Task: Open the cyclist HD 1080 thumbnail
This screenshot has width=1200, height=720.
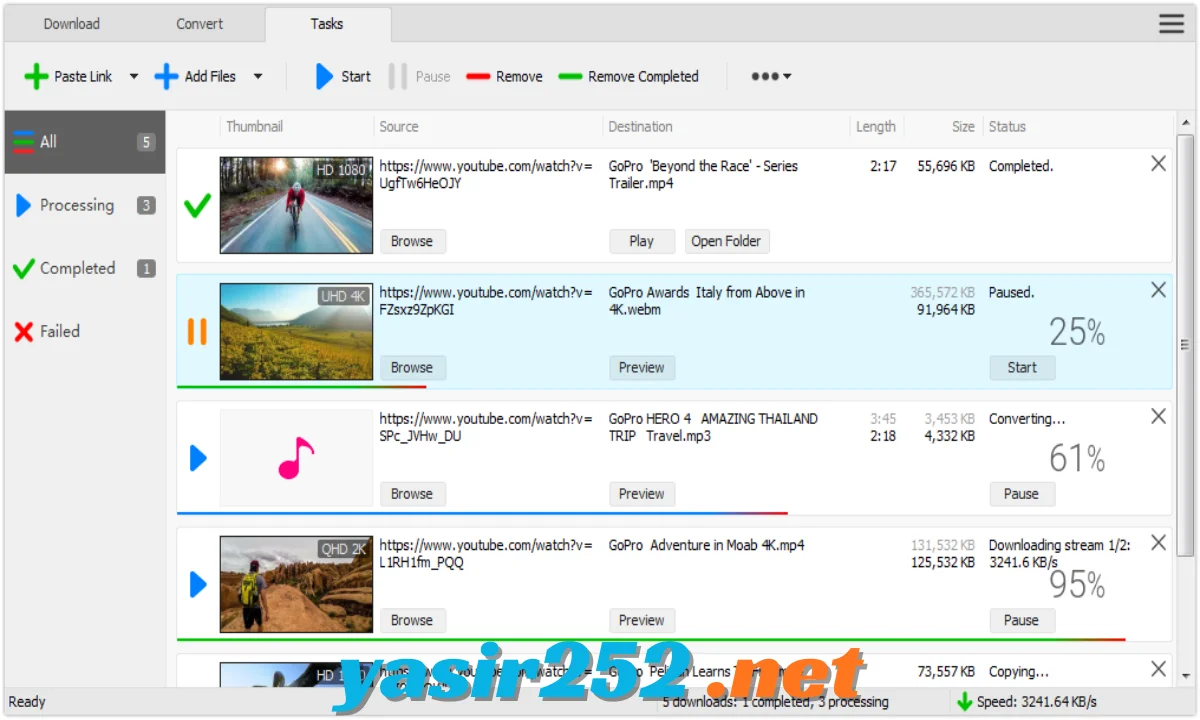Action: point(296,205)
